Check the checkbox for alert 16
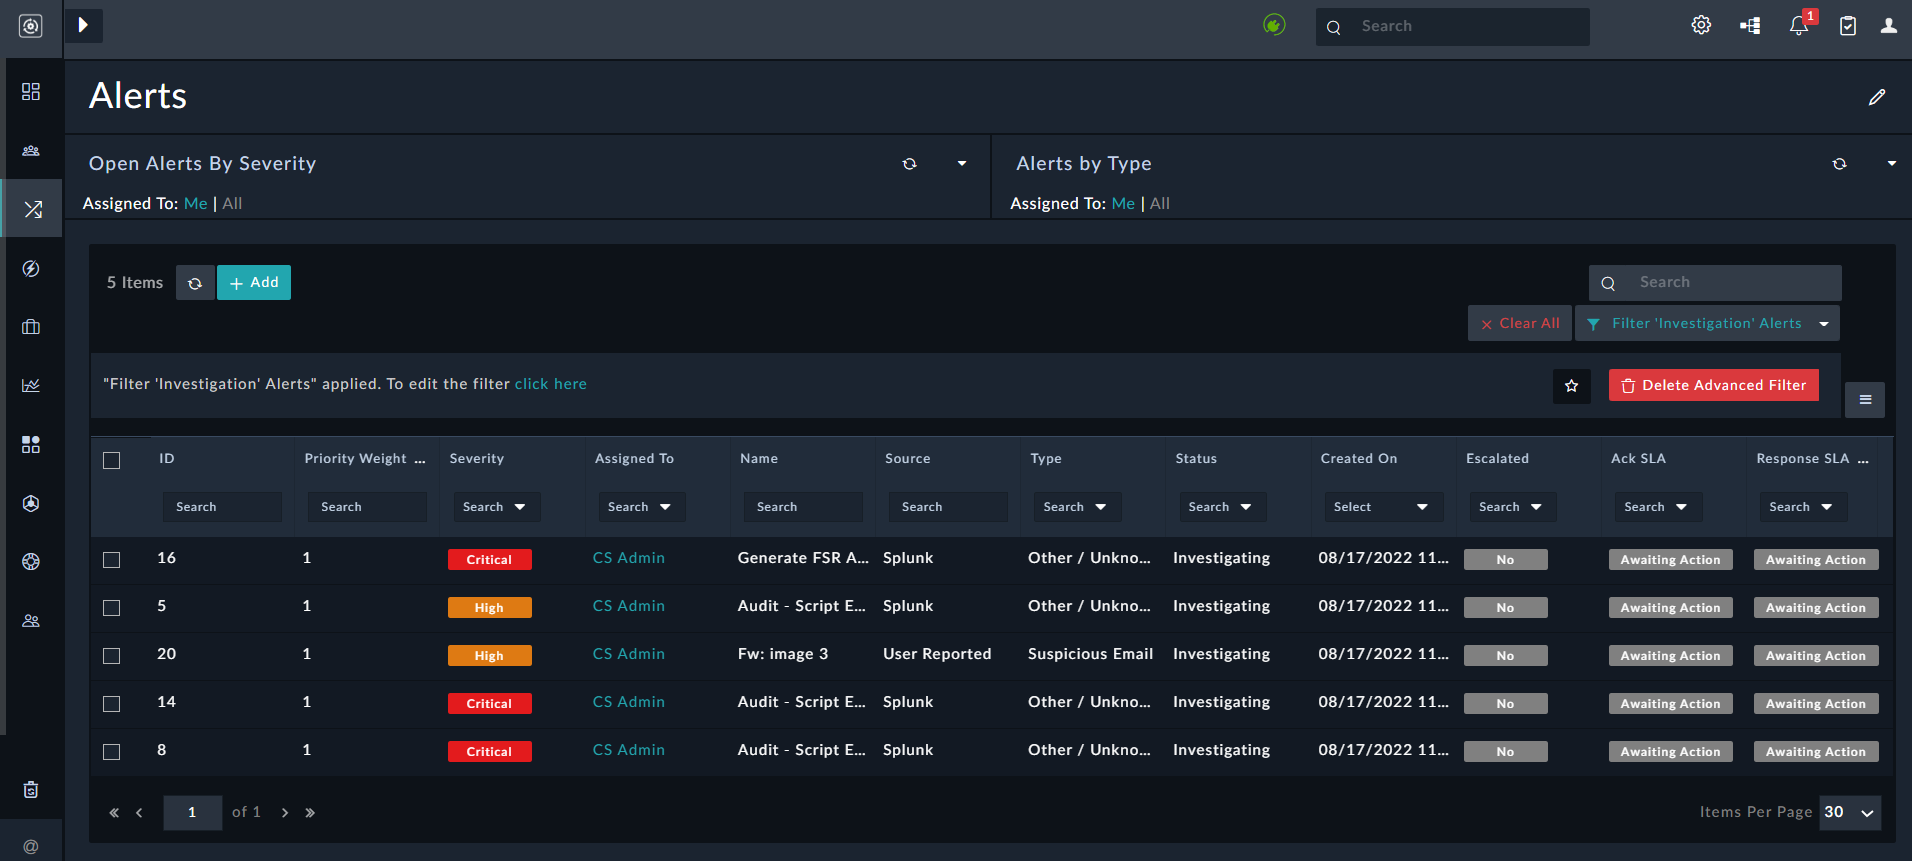The height and width of the screenshot is (861, 1912). tap(112, 560)
